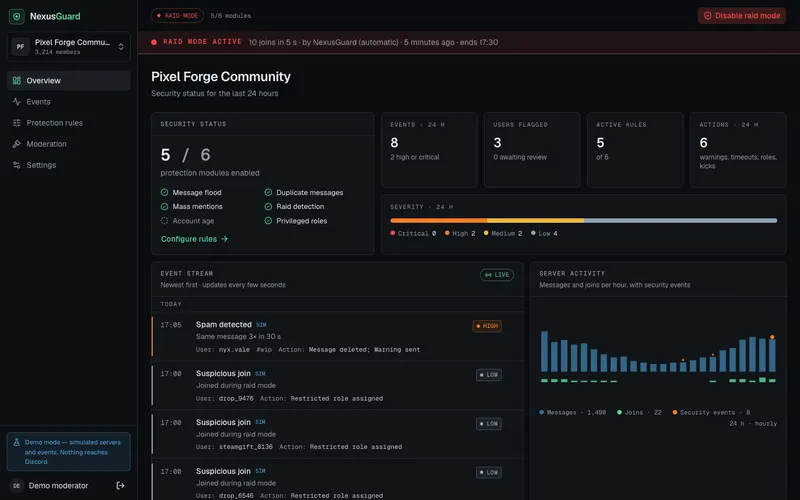Click the Message flood check icon
800x500 pixels.
click(x=164, y=192)
